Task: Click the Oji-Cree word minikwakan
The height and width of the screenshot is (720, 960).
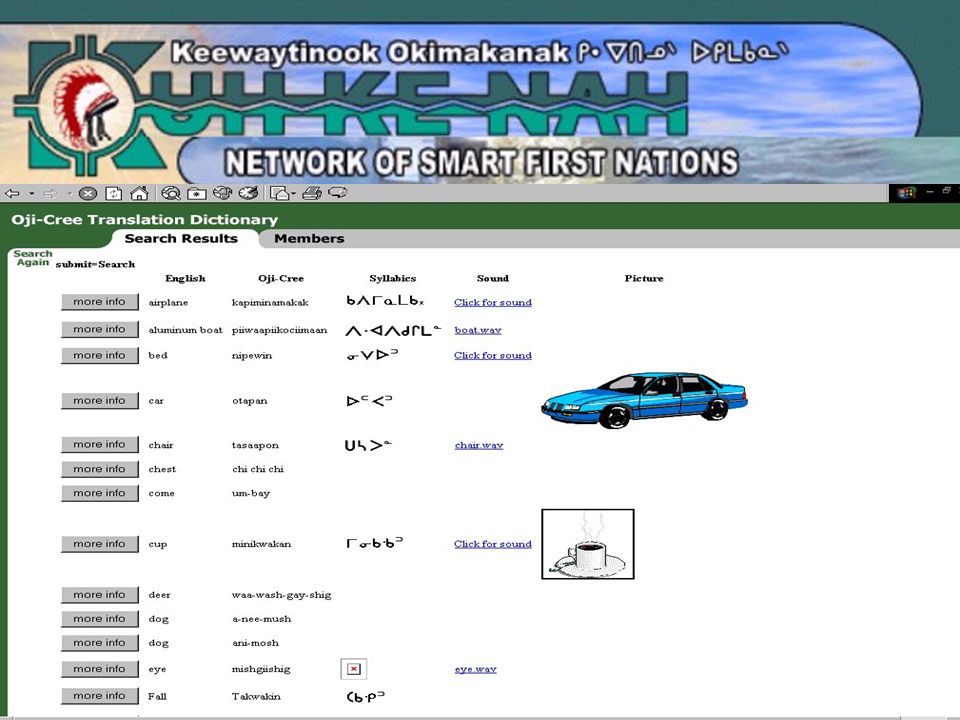Action: [261, 544]
